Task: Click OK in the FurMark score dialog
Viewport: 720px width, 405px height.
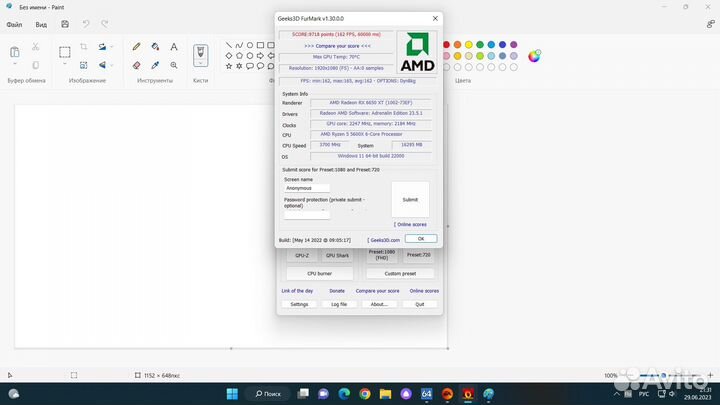Action: 421,239
